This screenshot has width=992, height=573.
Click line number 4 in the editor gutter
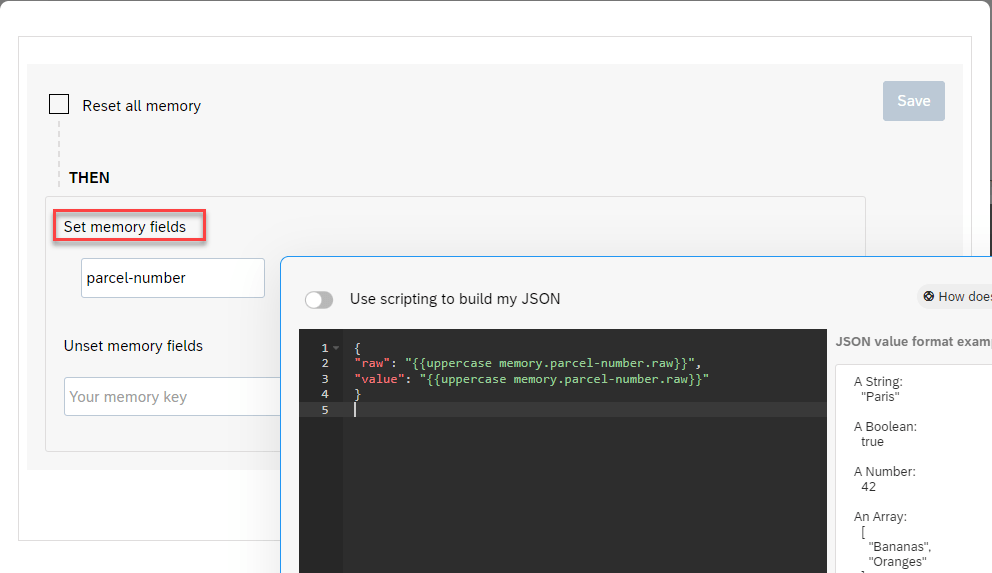pyautogui.click(x=325, y=395)
